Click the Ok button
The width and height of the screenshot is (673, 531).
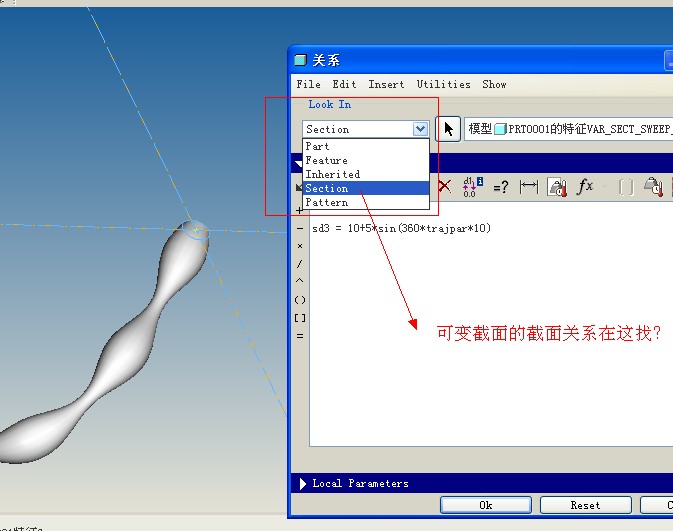(486, 505)
